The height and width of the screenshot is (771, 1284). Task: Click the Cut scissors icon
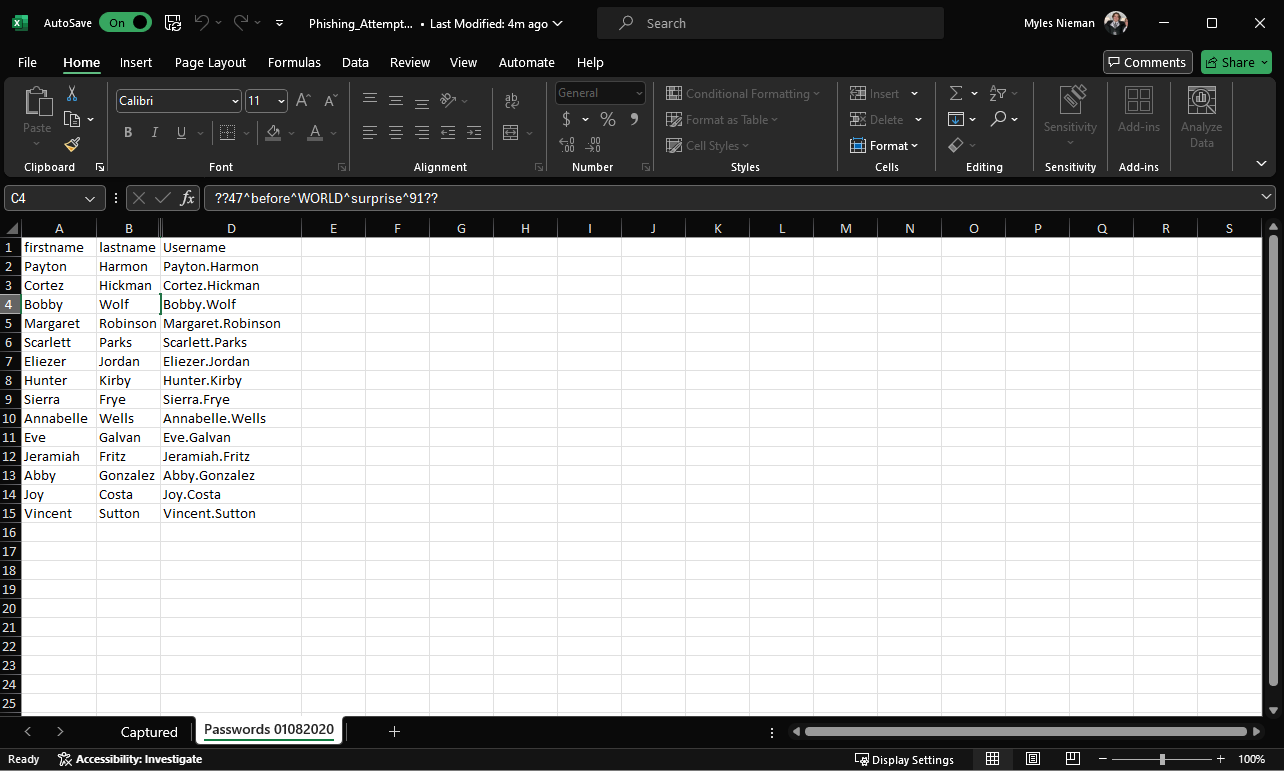pos(72,93)
